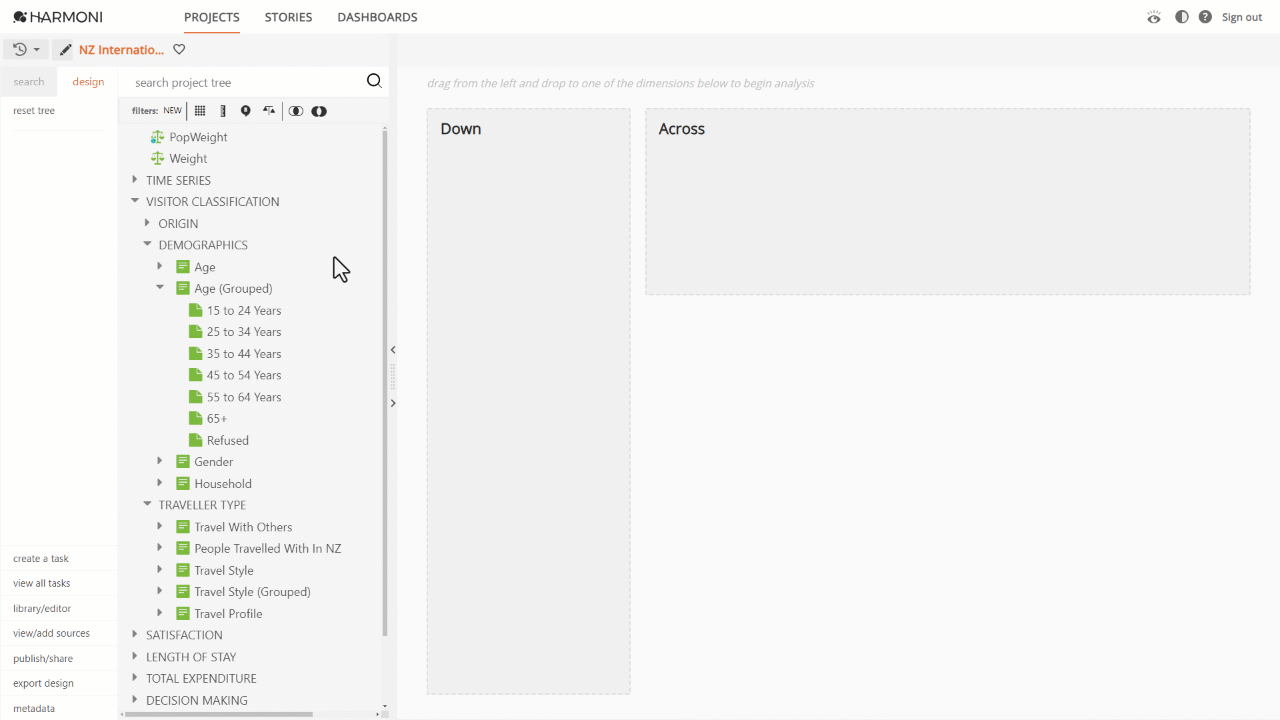Click export design
Viewport: 1280px width, 720px height.
(43, 683)
